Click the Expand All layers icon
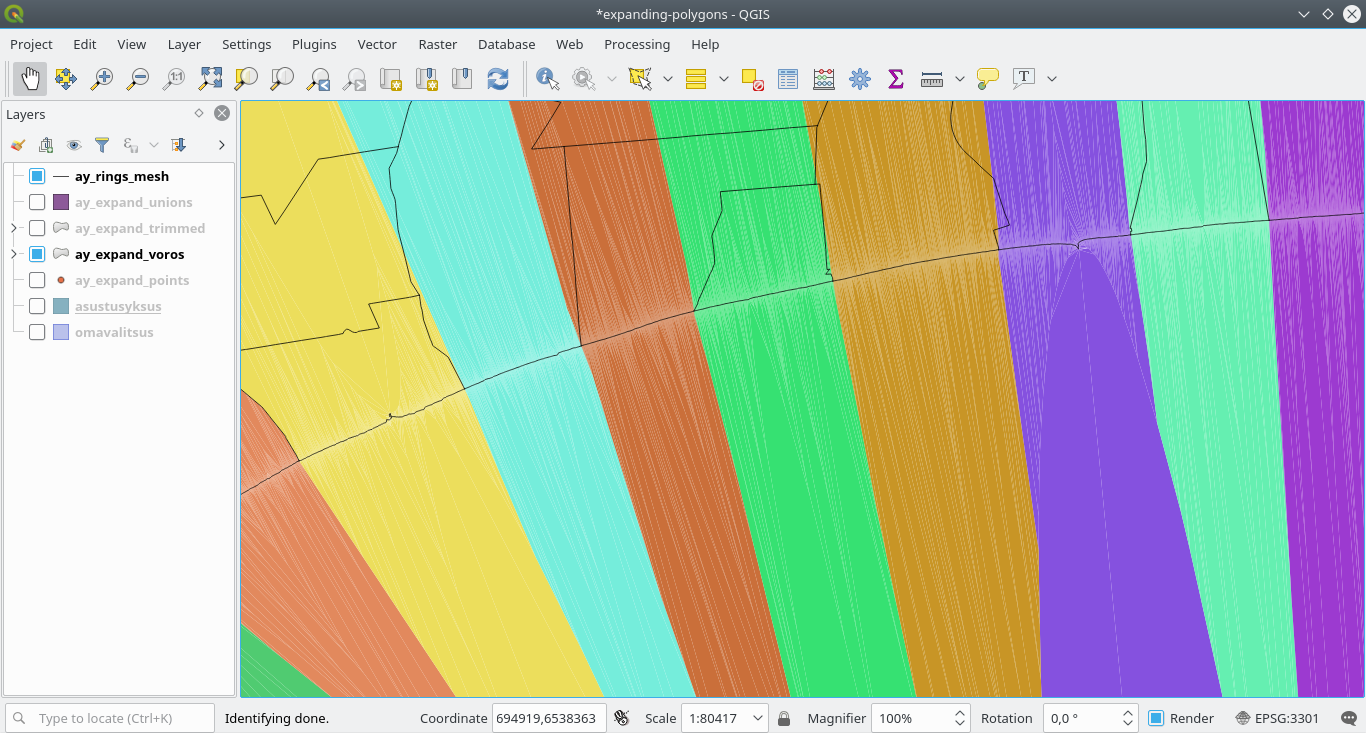 click(x=179, y=145)
